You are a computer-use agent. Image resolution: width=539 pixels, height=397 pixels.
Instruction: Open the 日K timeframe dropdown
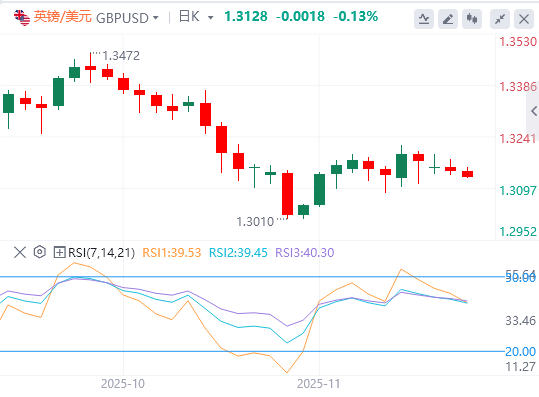(196, 16)
